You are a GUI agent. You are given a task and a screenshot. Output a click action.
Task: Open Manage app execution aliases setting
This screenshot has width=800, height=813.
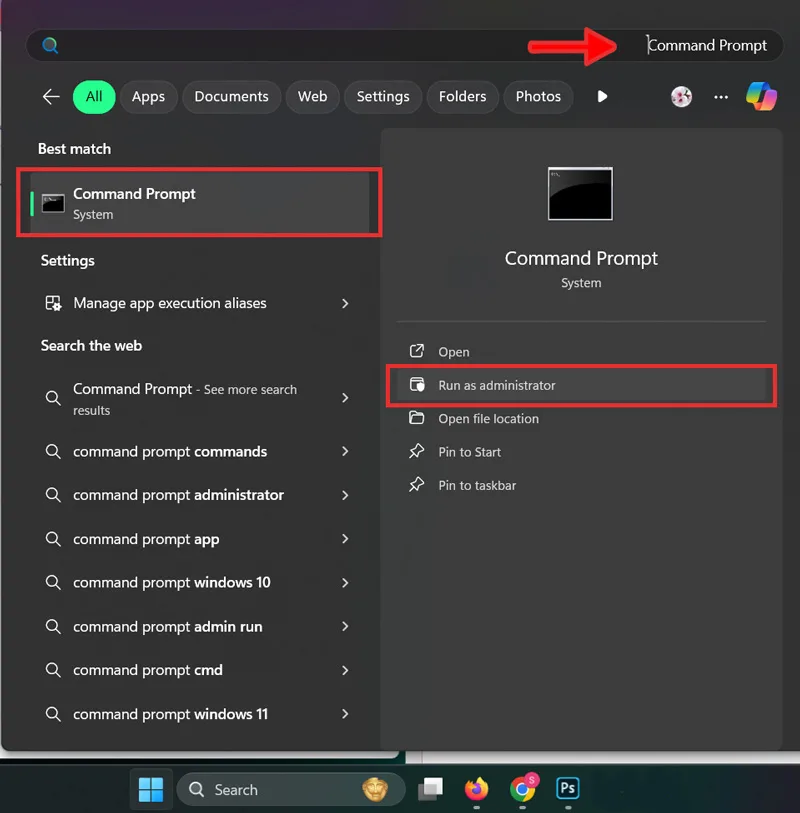200,303
